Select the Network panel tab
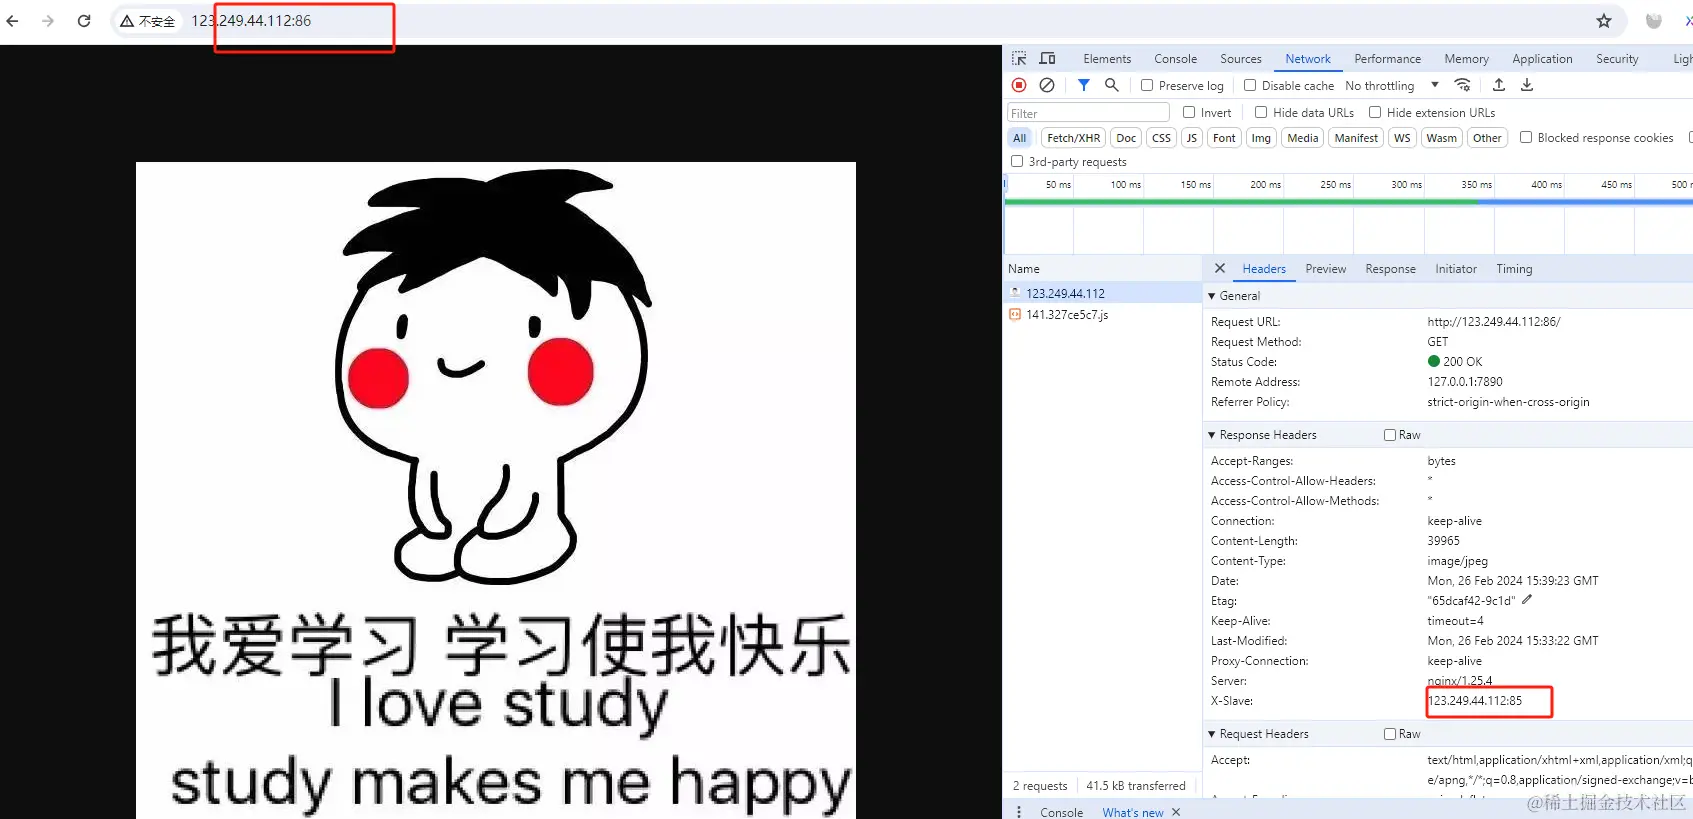1693x819 pixels. point(1308,59)
